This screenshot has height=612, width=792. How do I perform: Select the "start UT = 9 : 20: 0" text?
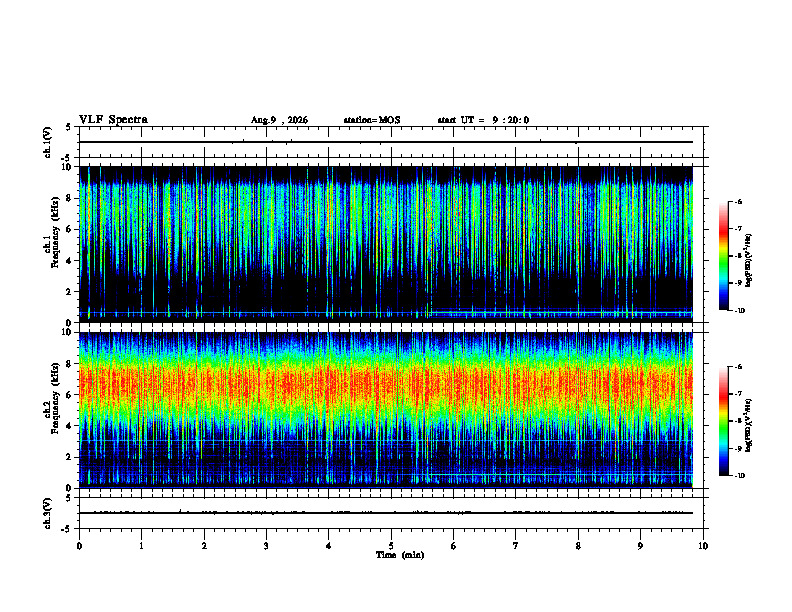[483, 120]
